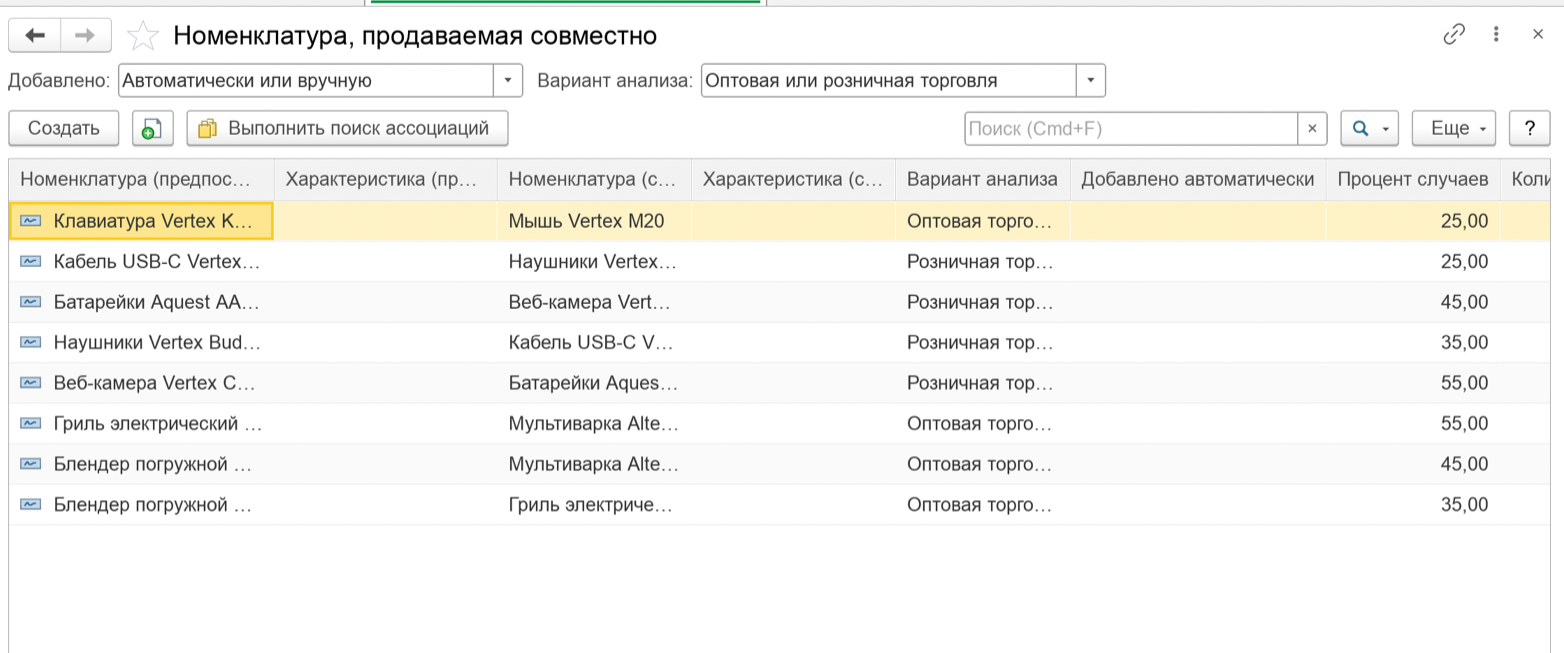Select the Веб-камера Vert… second-column cell
This screenshot has height=653, width=1564.
(x=594, y=302)
